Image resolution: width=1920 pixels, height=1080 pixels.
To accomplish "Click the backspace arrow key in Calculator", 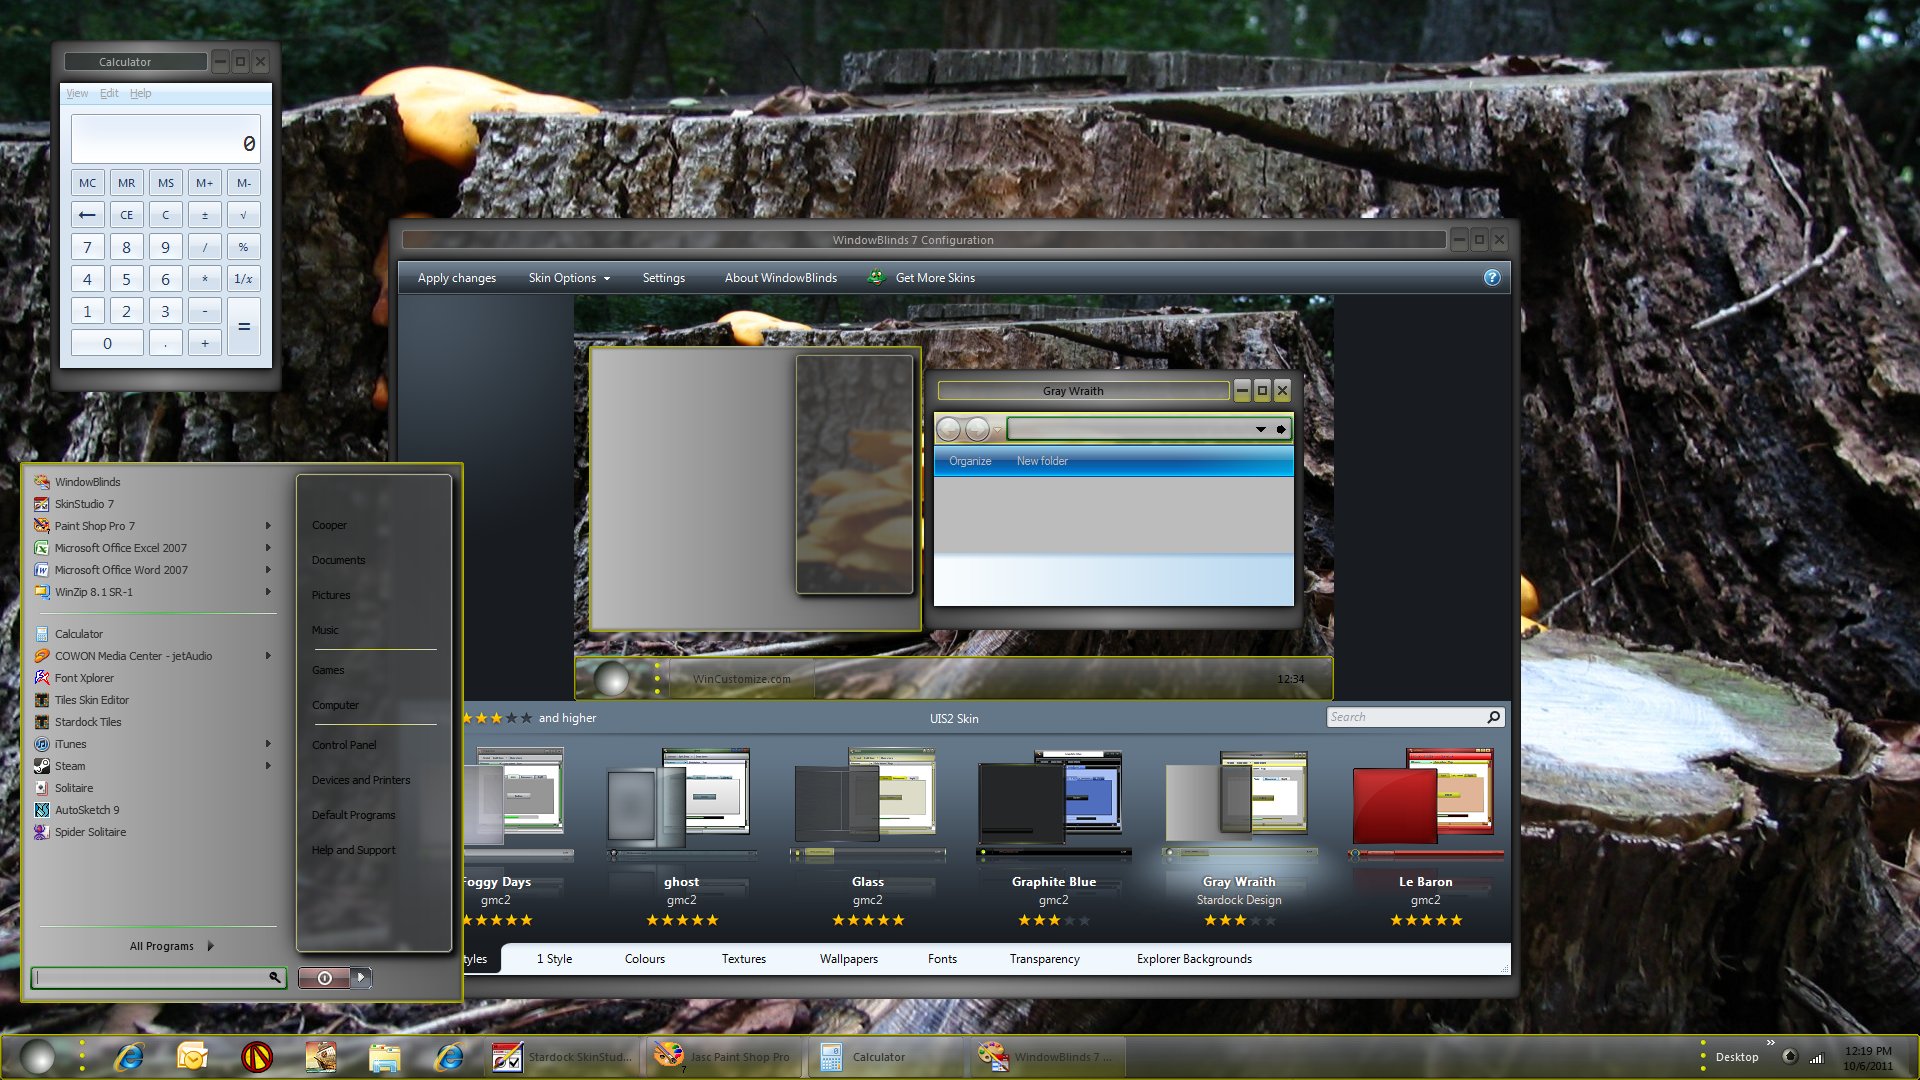I will pyautogui.click(x=87, y=215).
